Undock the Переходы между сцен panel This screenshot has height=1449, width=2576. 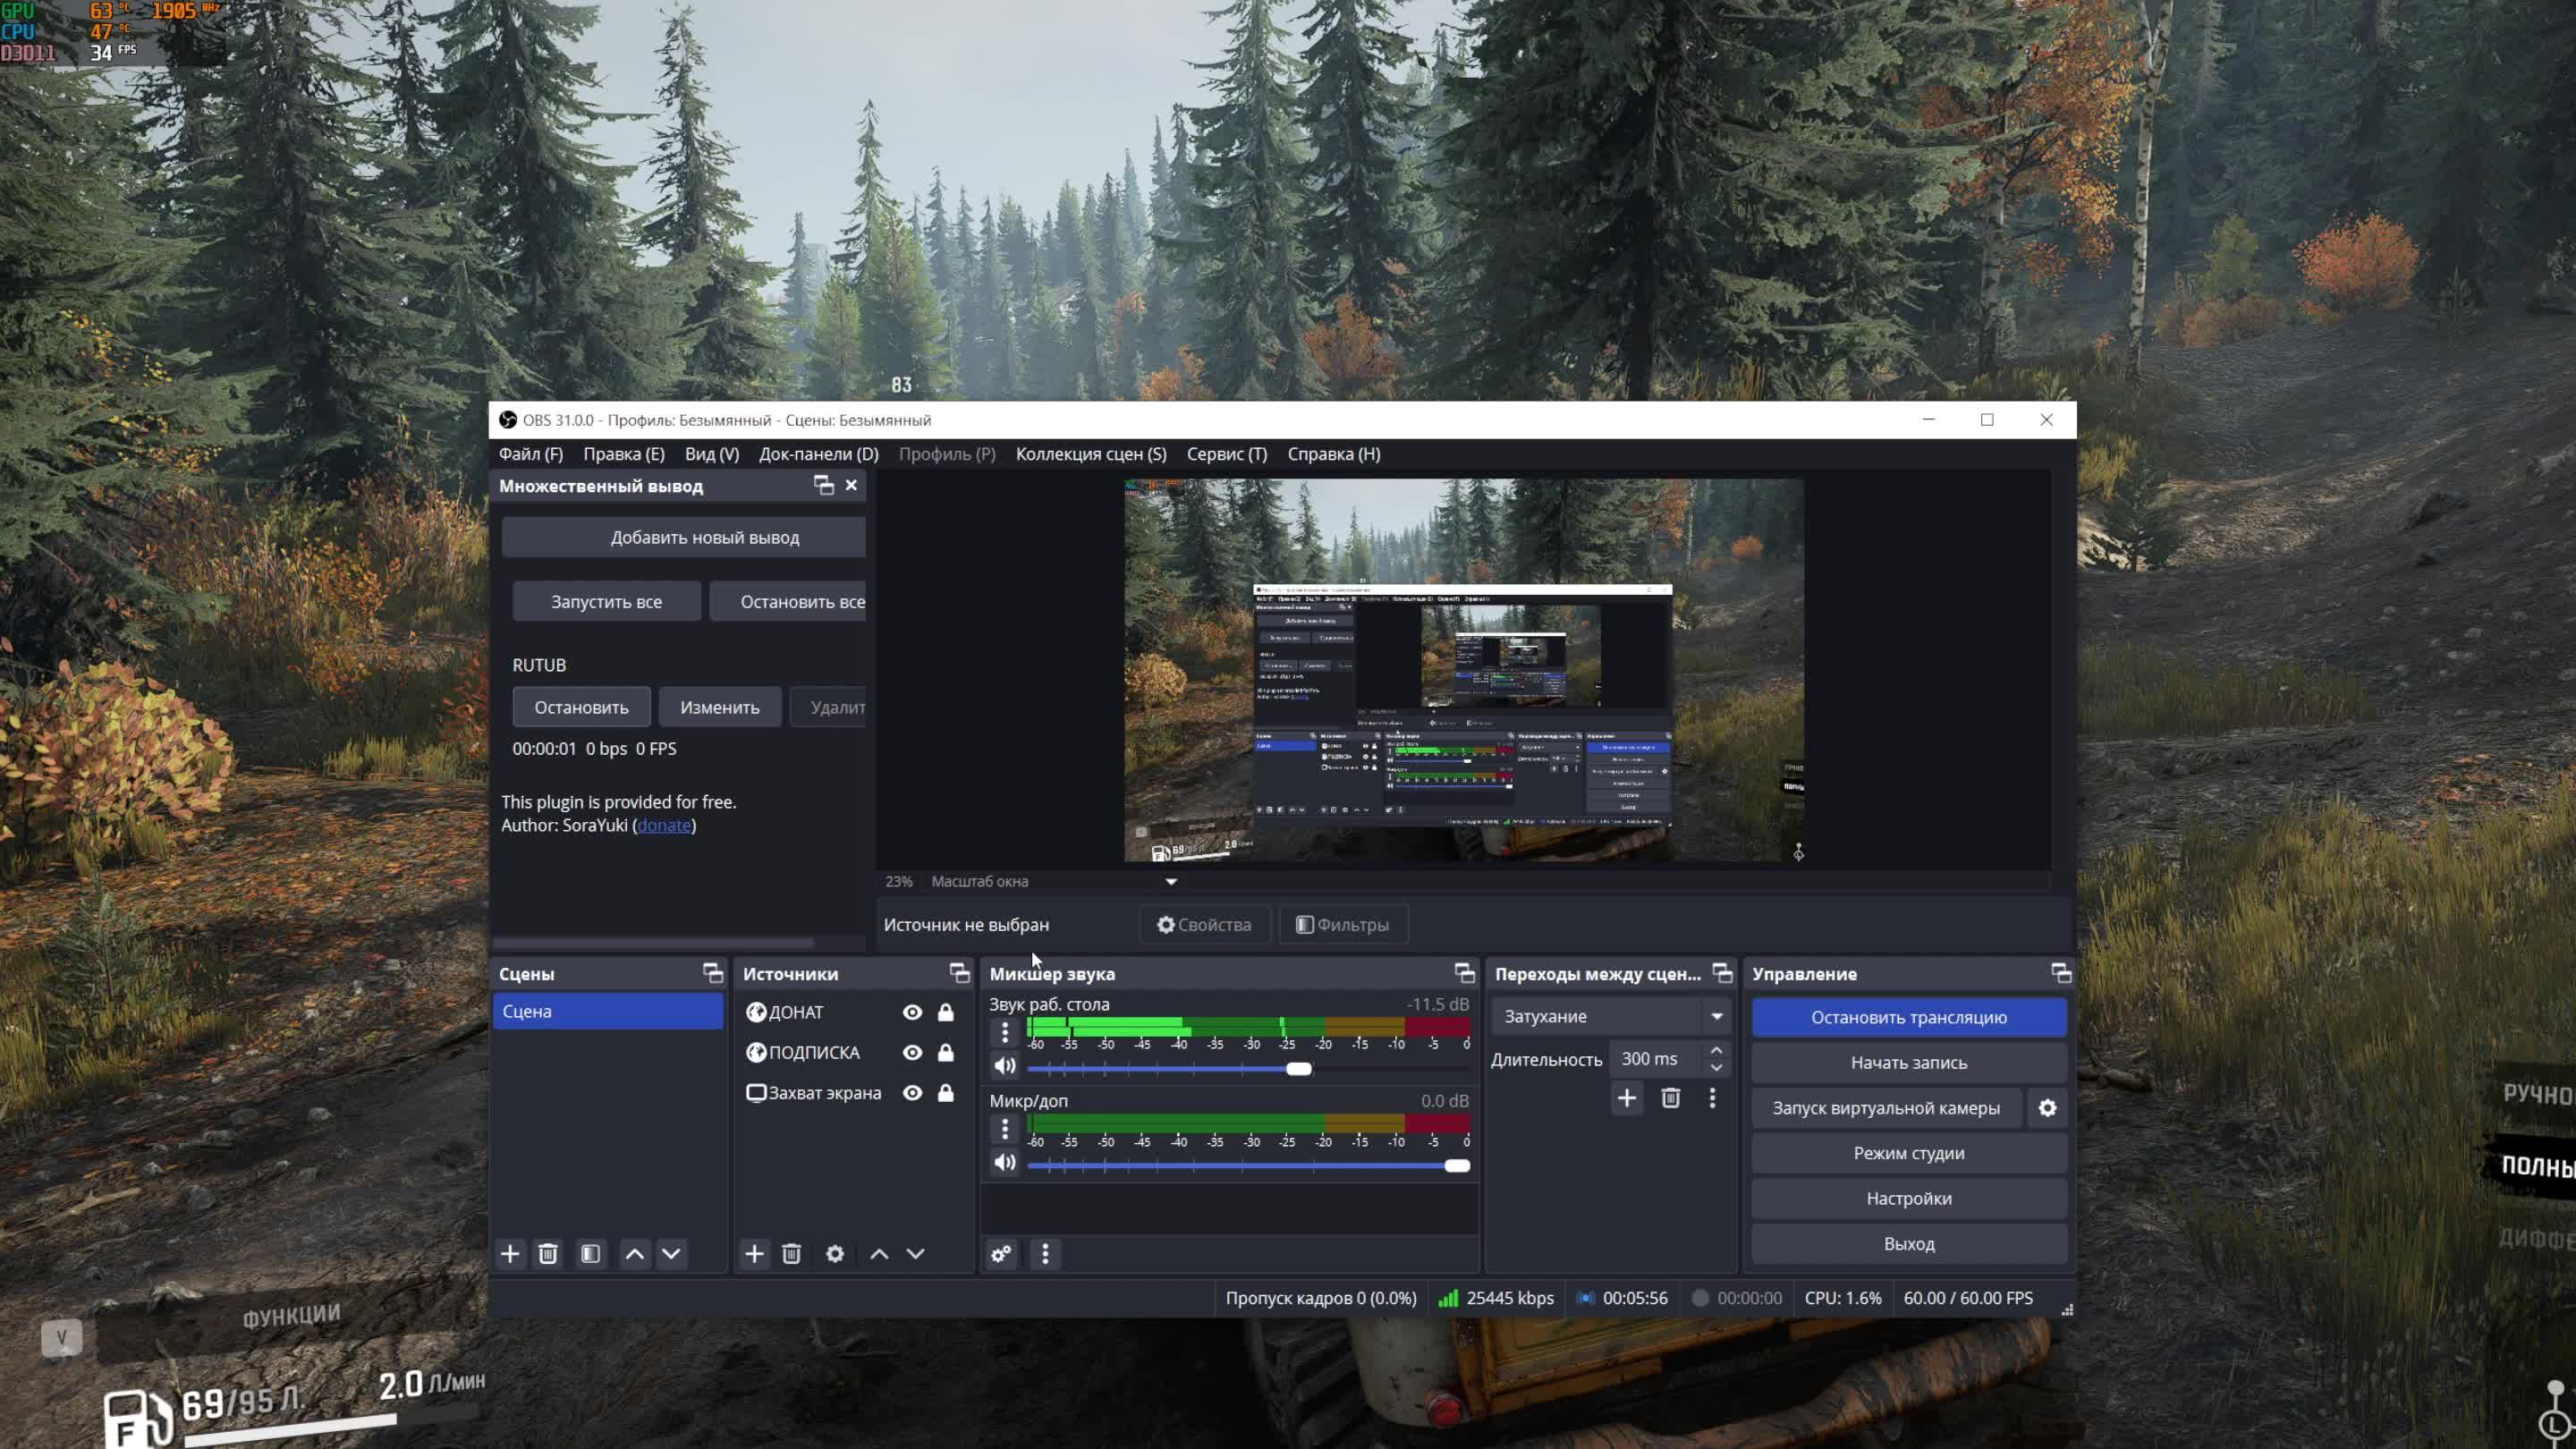point(1723,973)
